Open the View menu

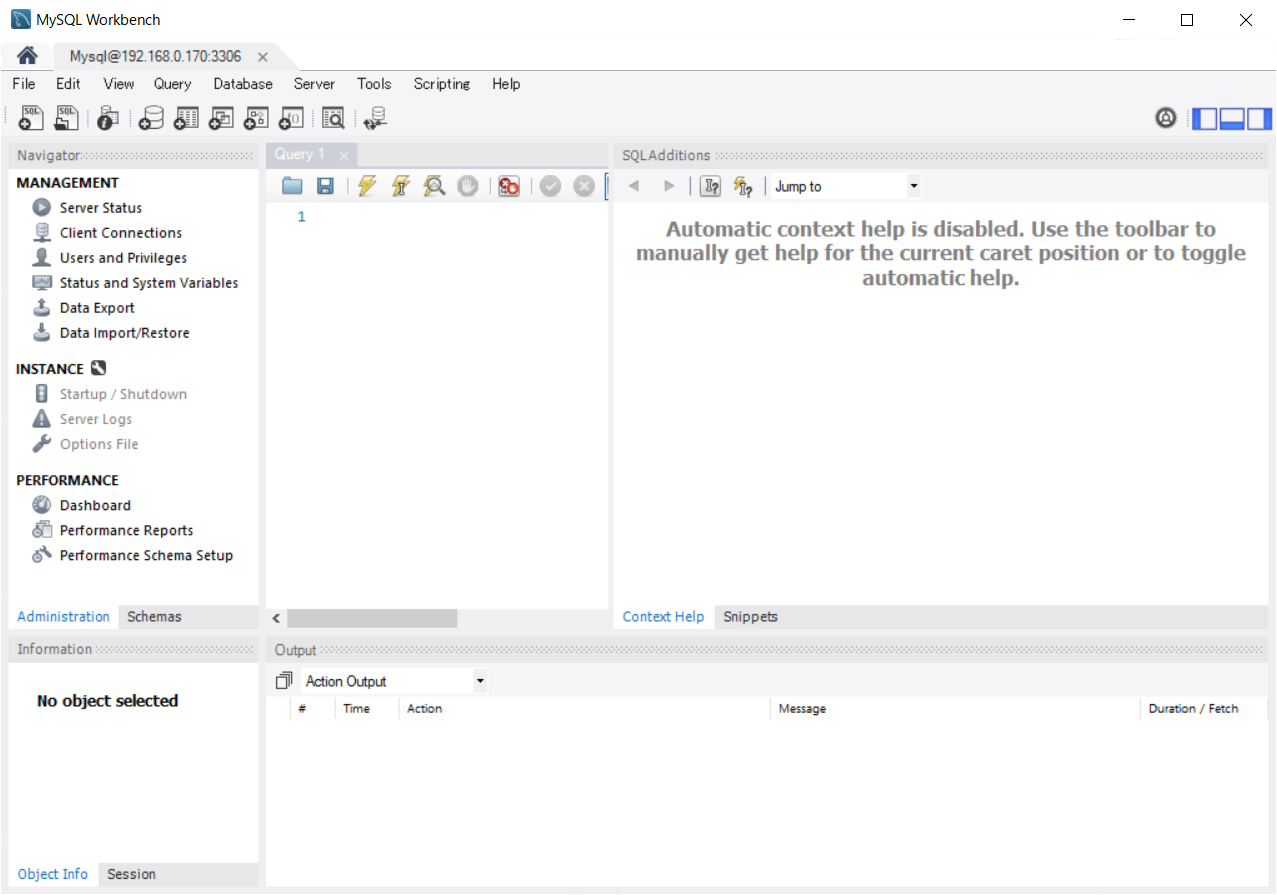click(119, 84)
